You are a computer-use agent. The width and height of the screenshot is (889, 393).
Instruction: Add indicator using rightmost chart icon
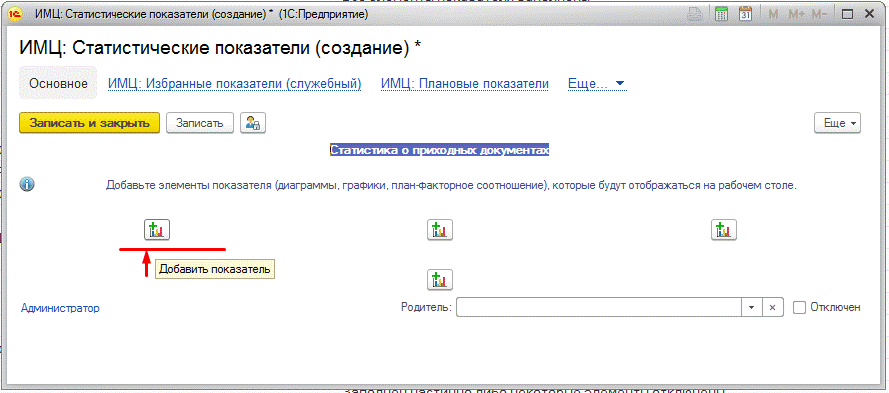[724, 230]
